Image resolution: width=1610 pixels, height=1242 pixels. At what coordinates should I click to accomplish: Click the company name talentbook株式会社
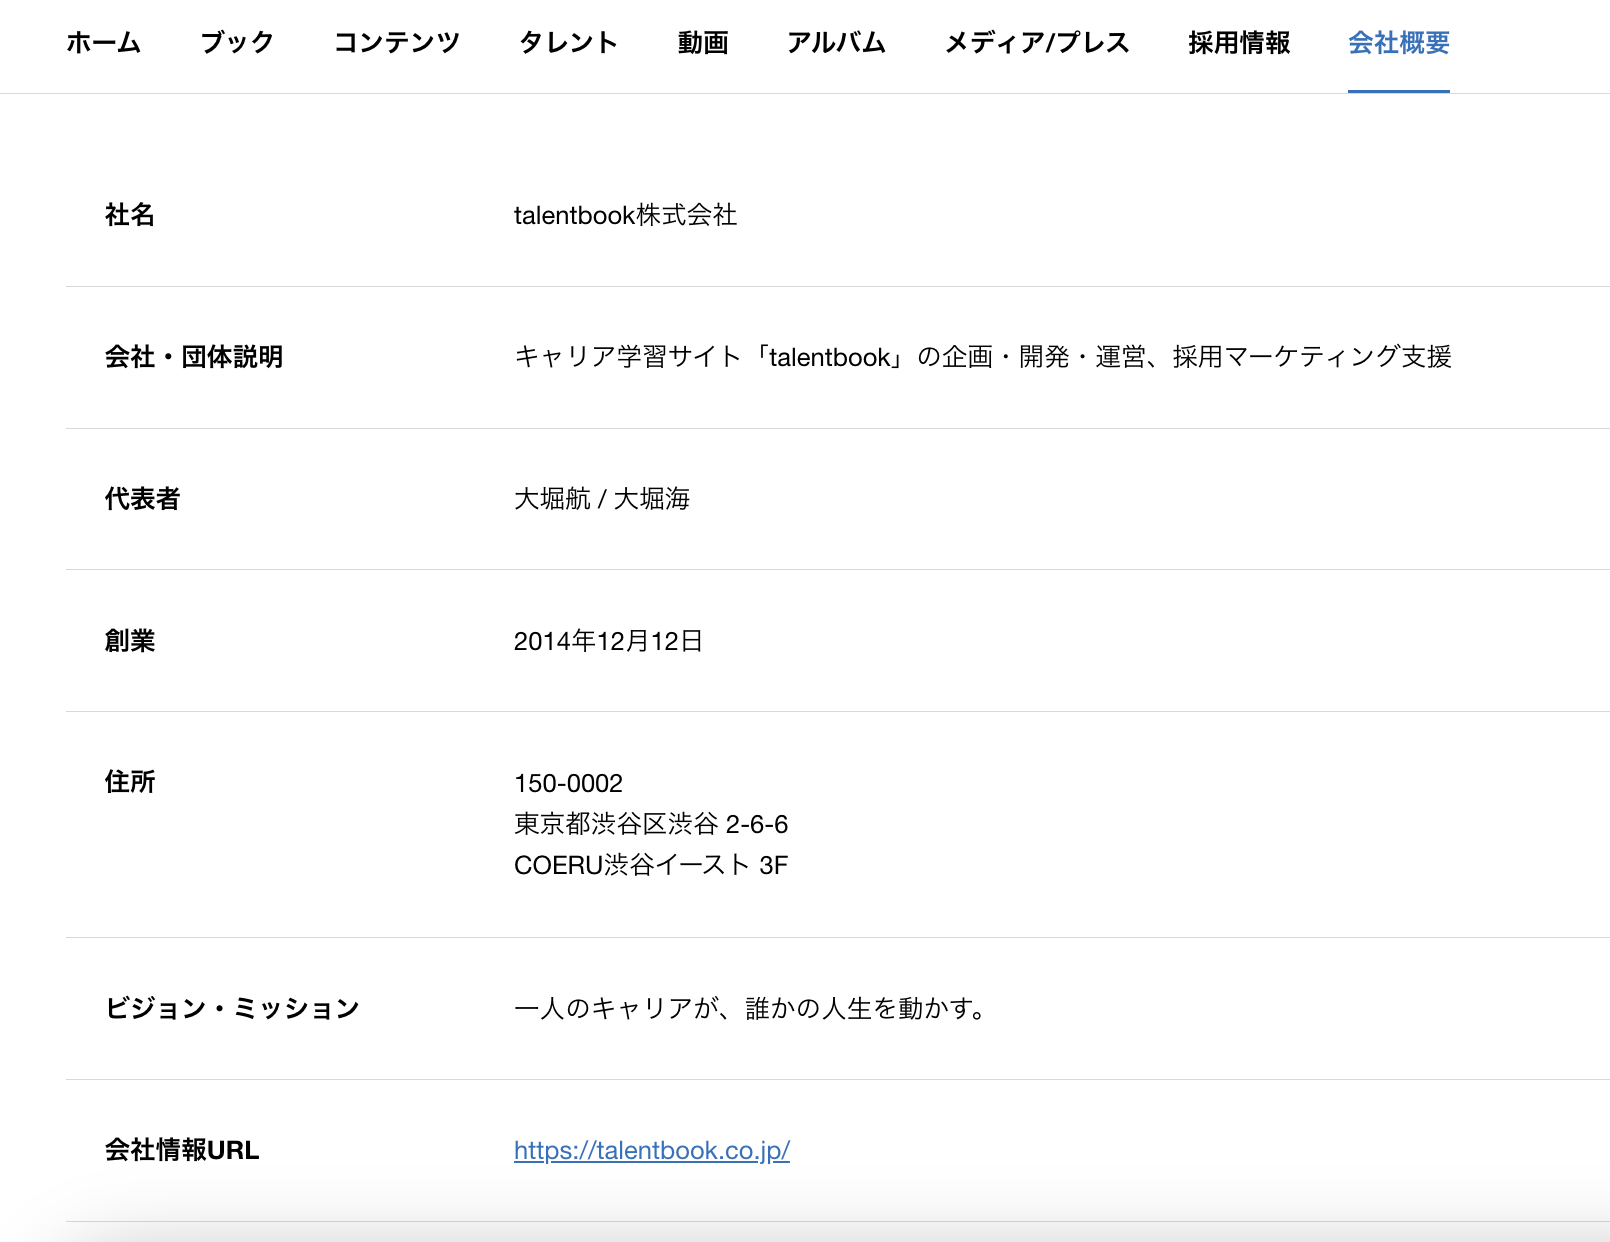click(625, 215)
